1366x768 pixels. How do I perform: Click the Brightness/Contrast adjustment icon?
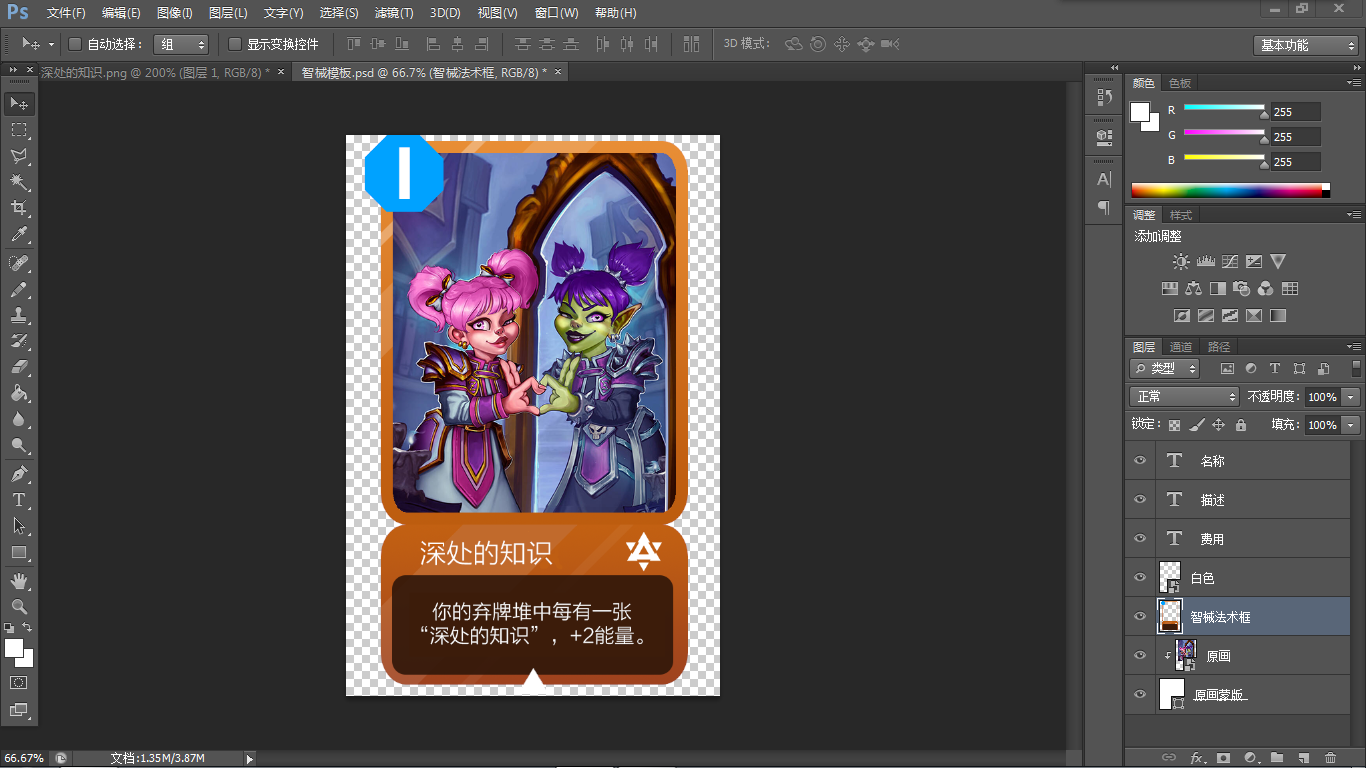coord(1181,262)
